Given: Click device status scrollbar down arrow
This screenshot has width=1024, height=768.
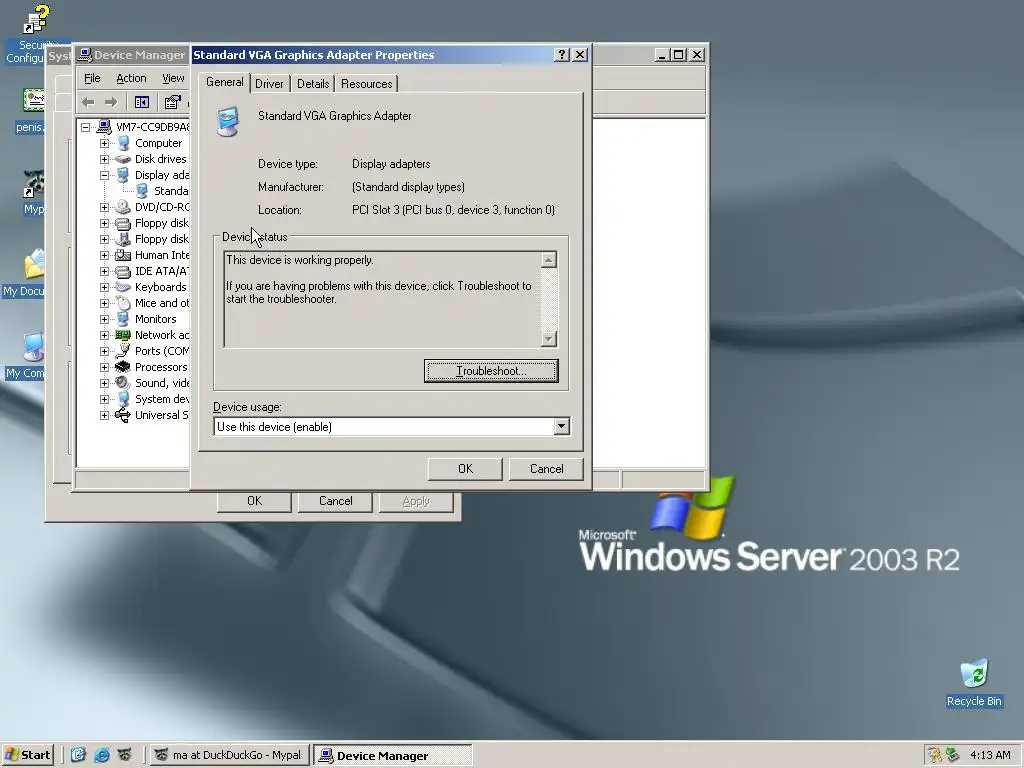Looking at the screenshot, I should pyautogui.click(x=549, y=338).
